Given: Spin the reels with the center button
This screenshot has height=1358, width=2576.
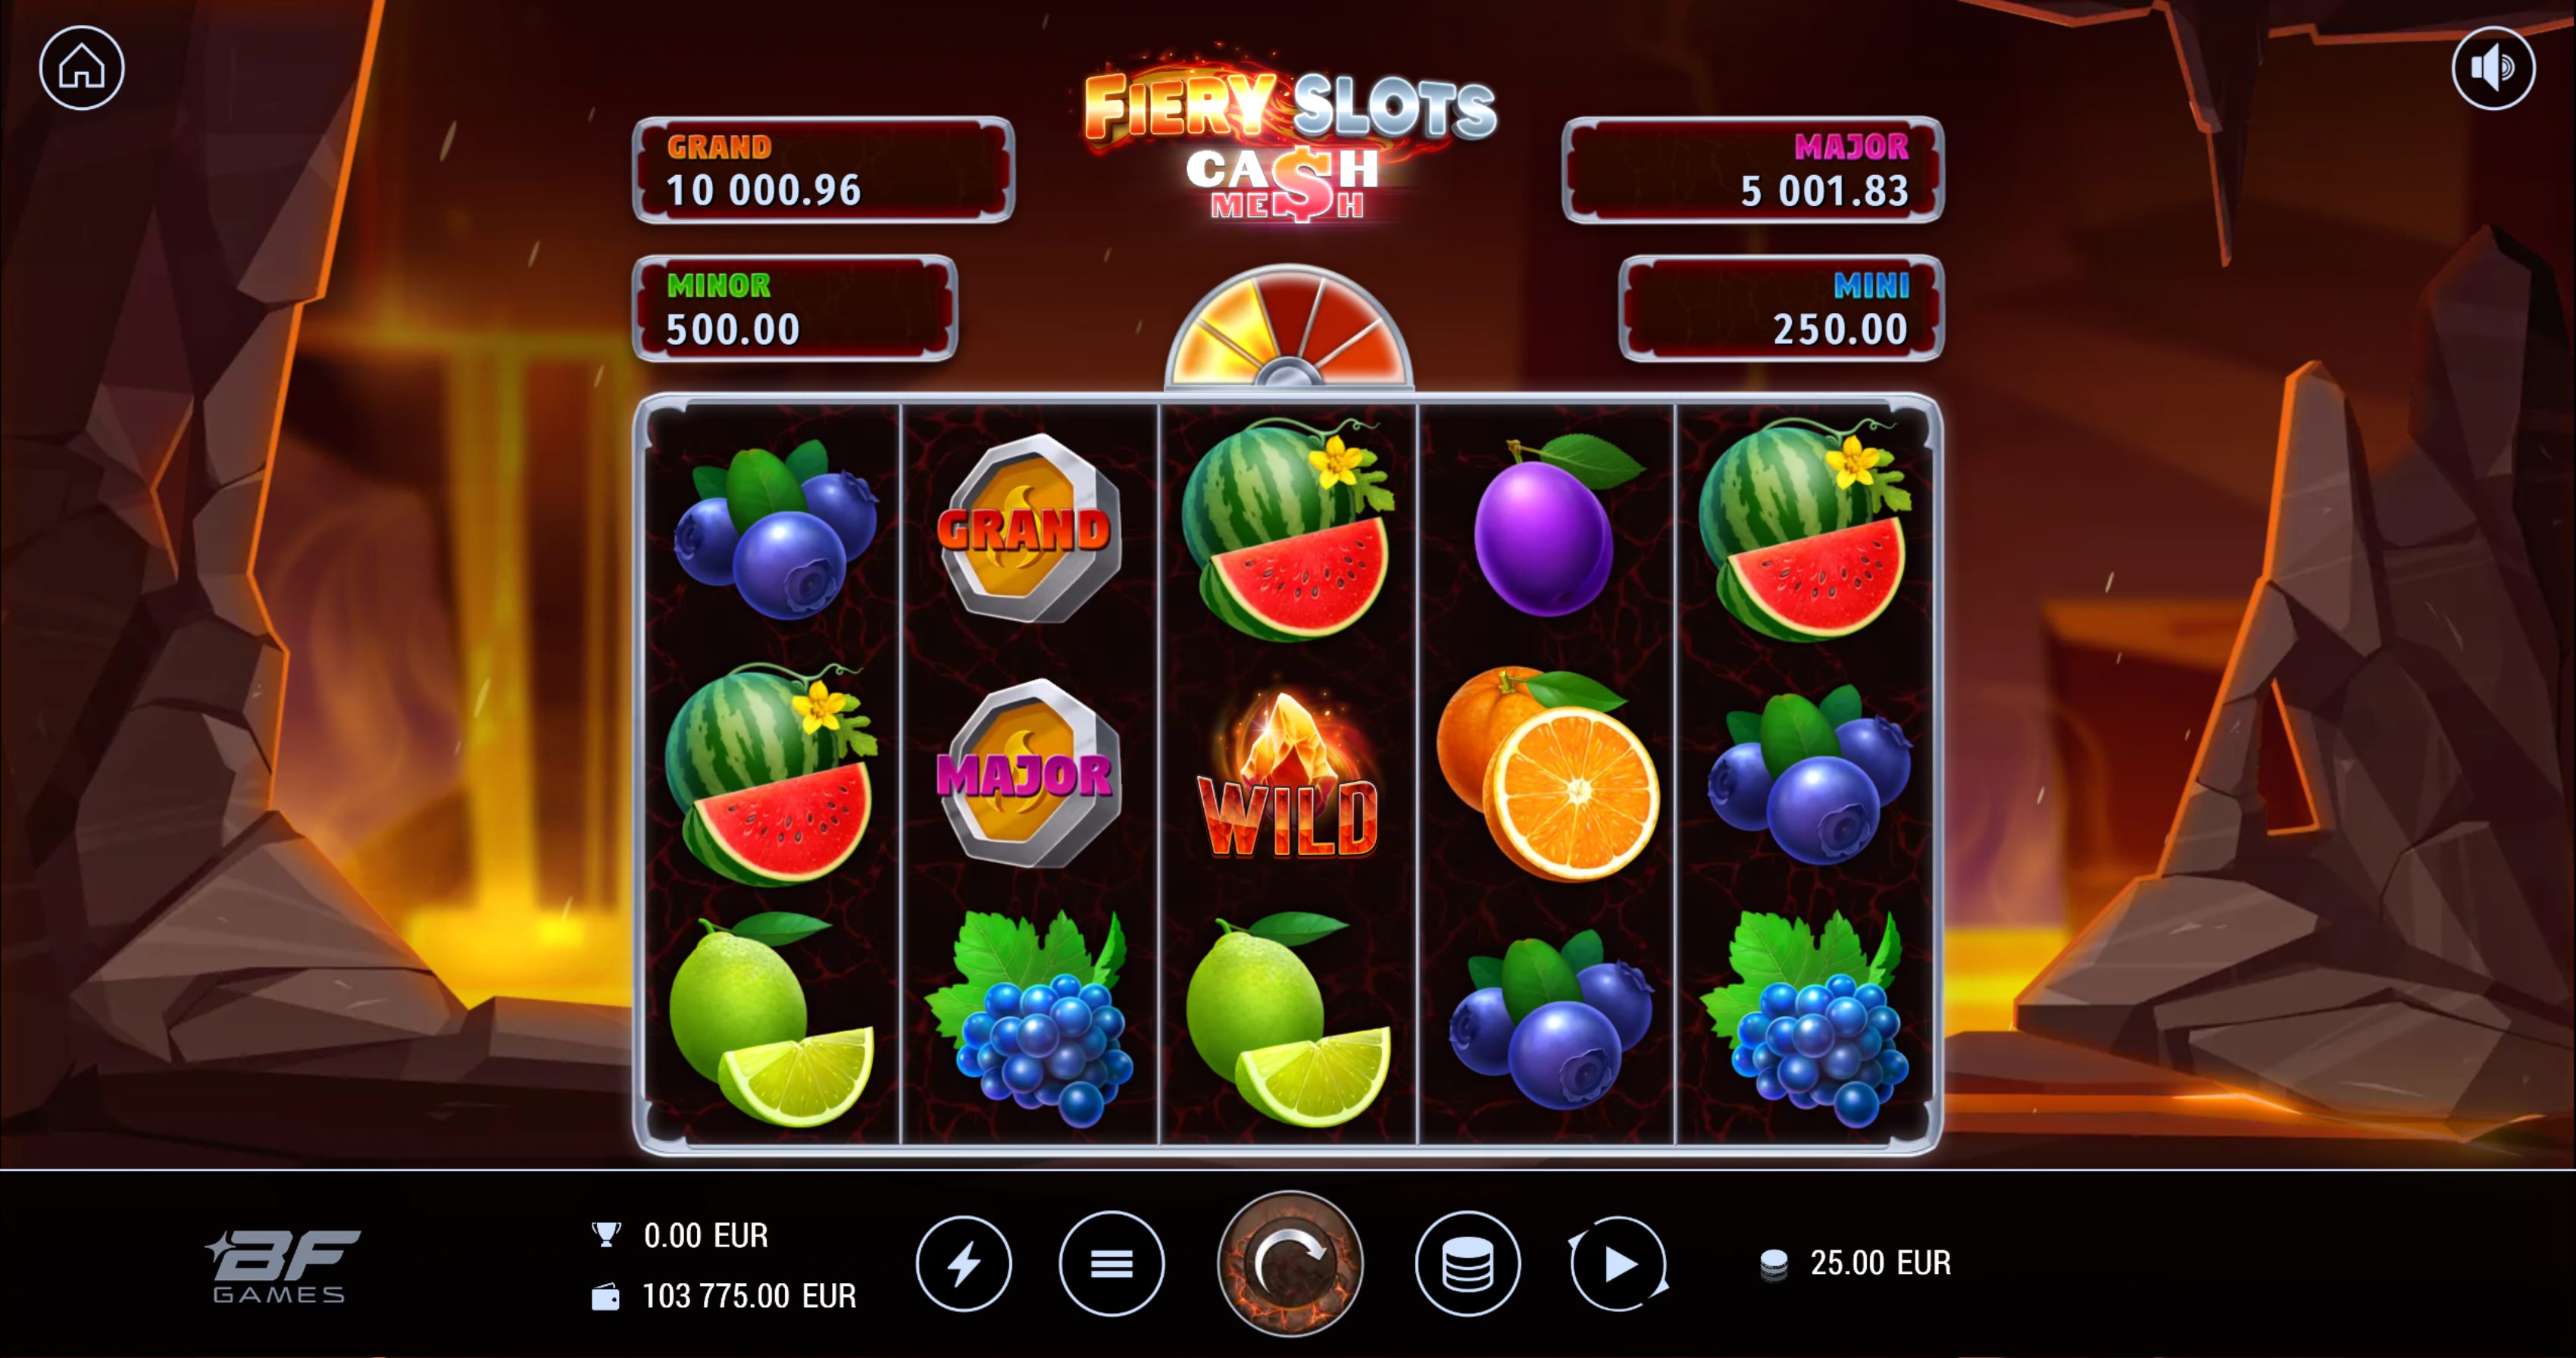Looking at the screenshot, I should tap(1290, 1263).
